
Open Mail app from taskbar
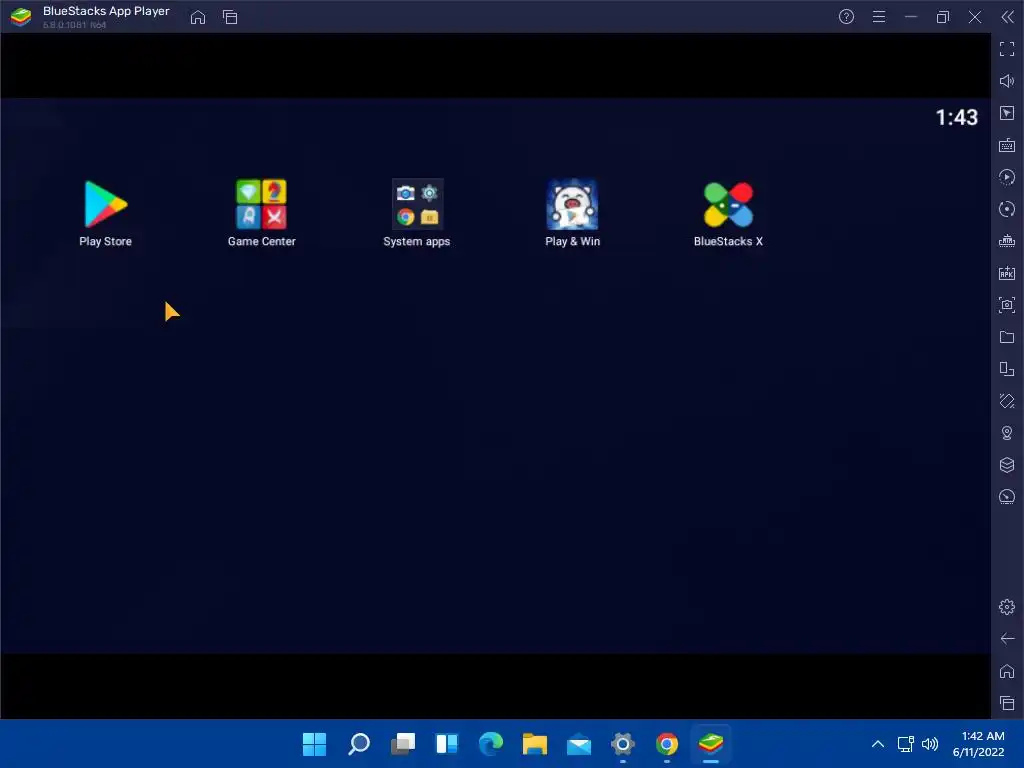pyautogui.click(x=579, y=744)
